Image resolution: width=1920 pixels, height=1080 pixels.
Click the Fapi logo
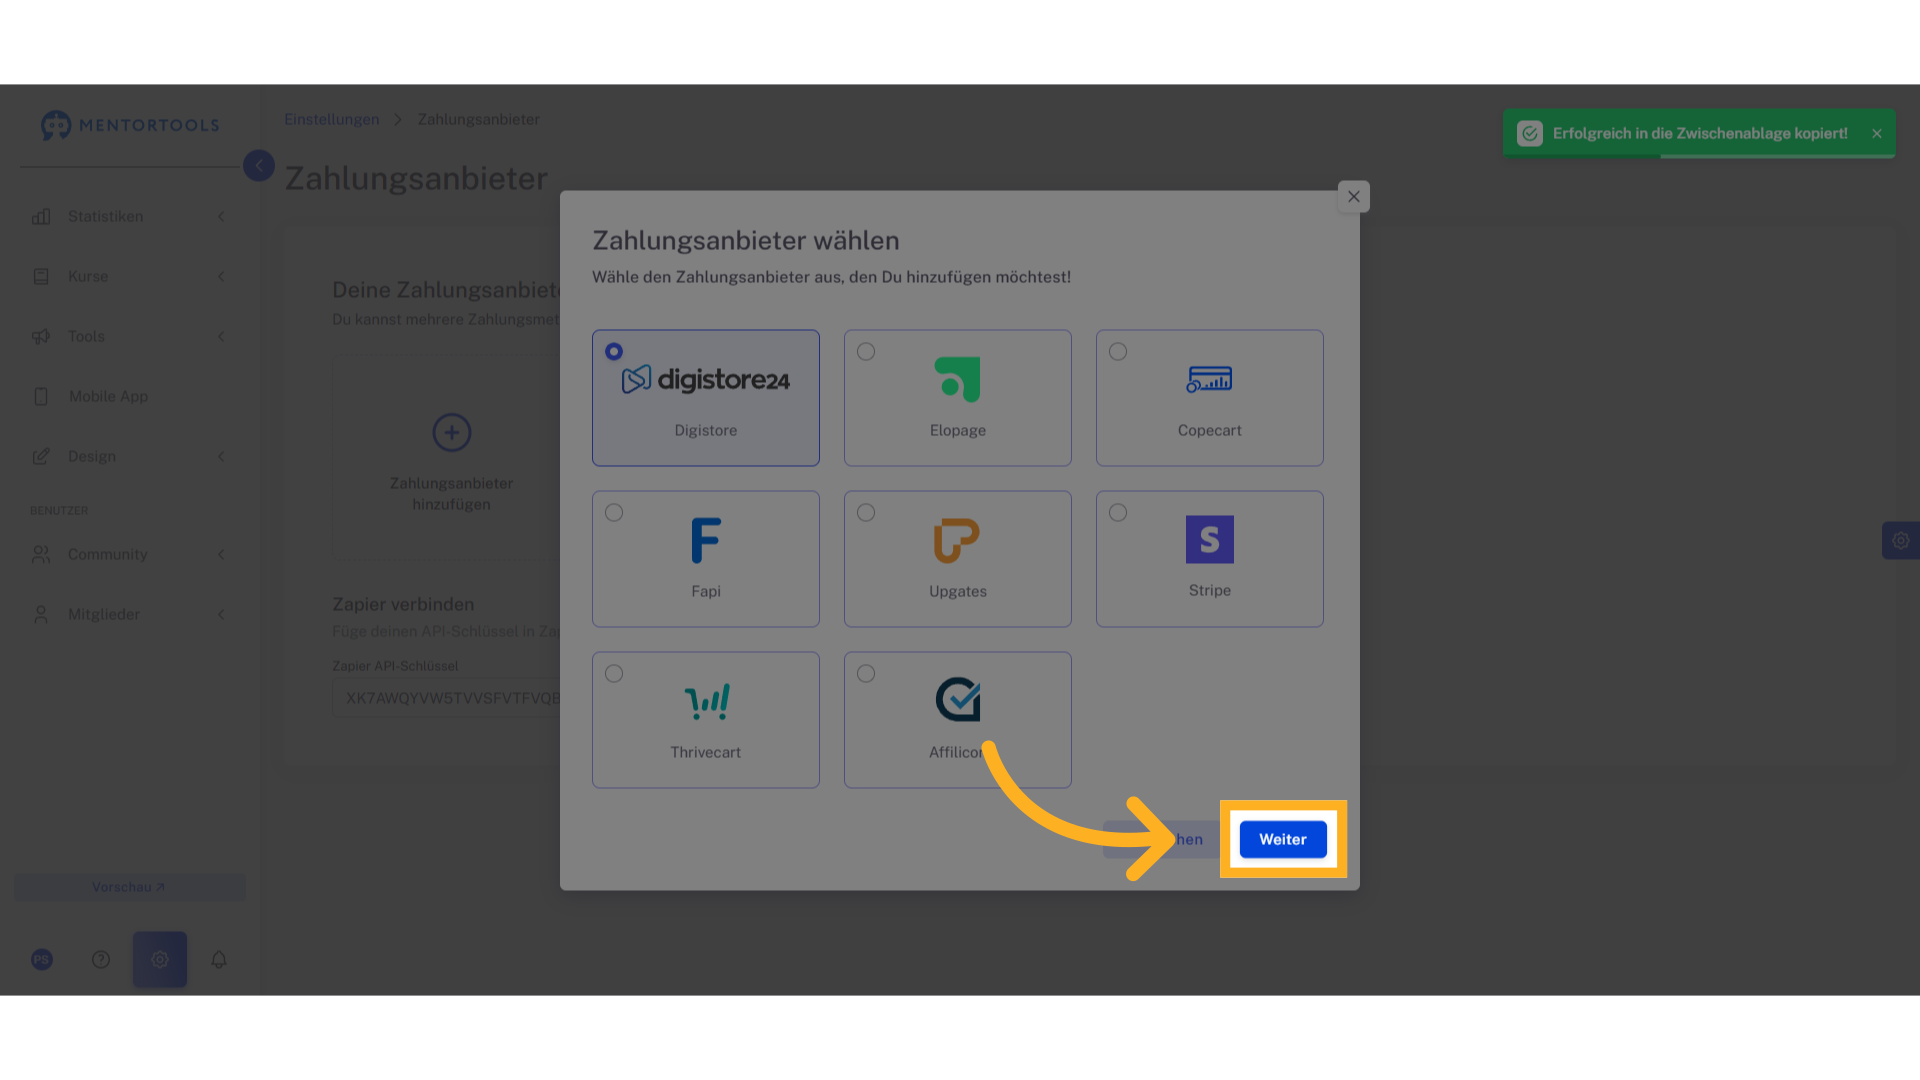(x=706, y=540)
